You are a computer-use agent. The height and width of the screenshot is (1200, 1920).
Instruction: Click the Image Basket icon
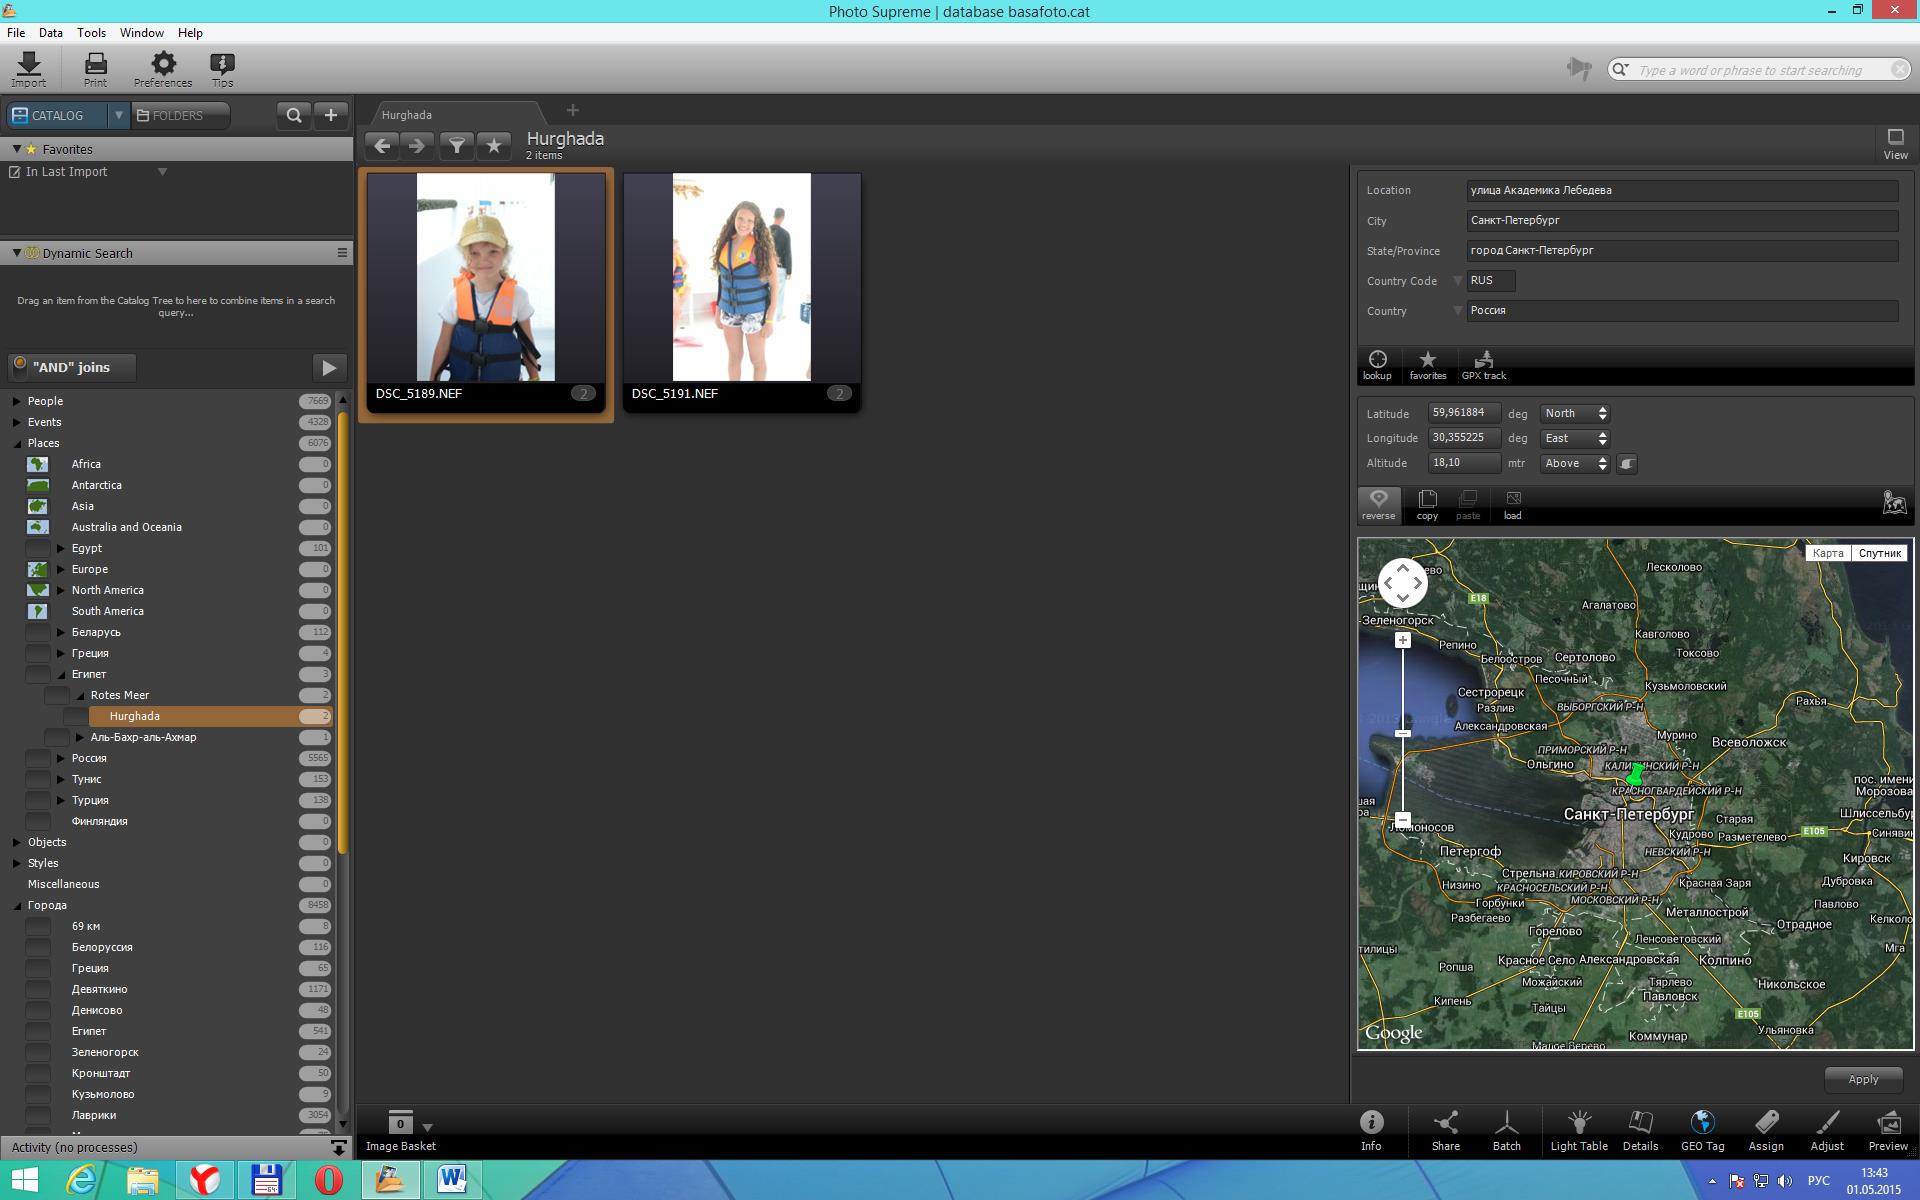pos(400,1122)
